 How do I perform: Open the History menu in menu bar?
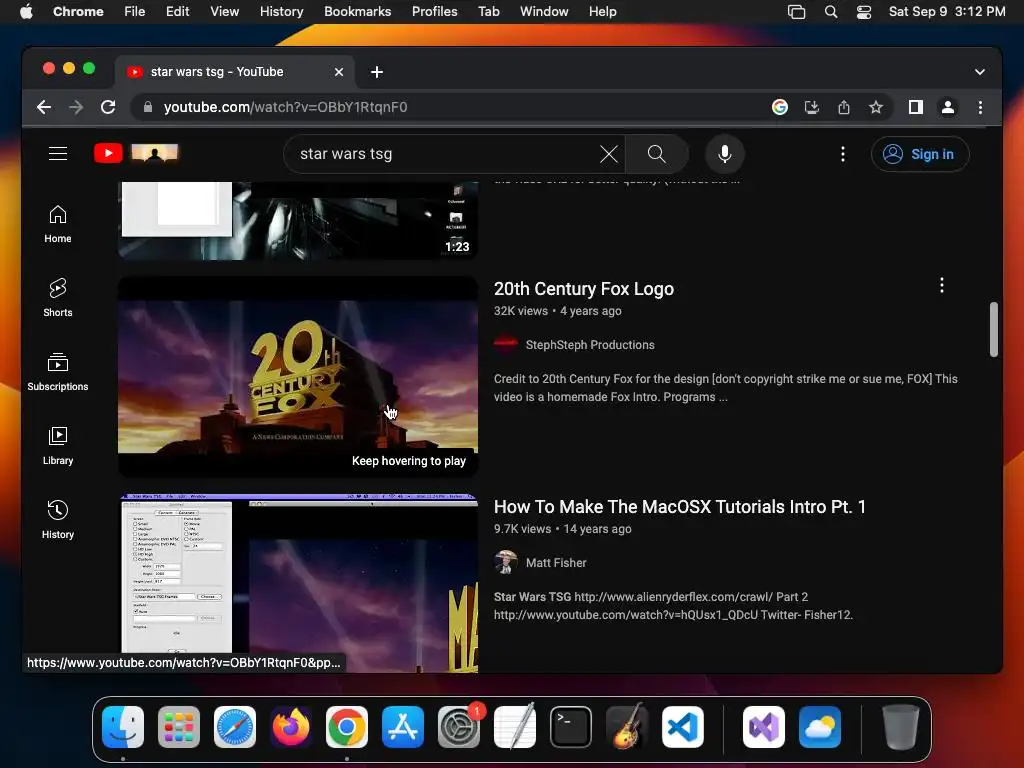coord(281,12)
